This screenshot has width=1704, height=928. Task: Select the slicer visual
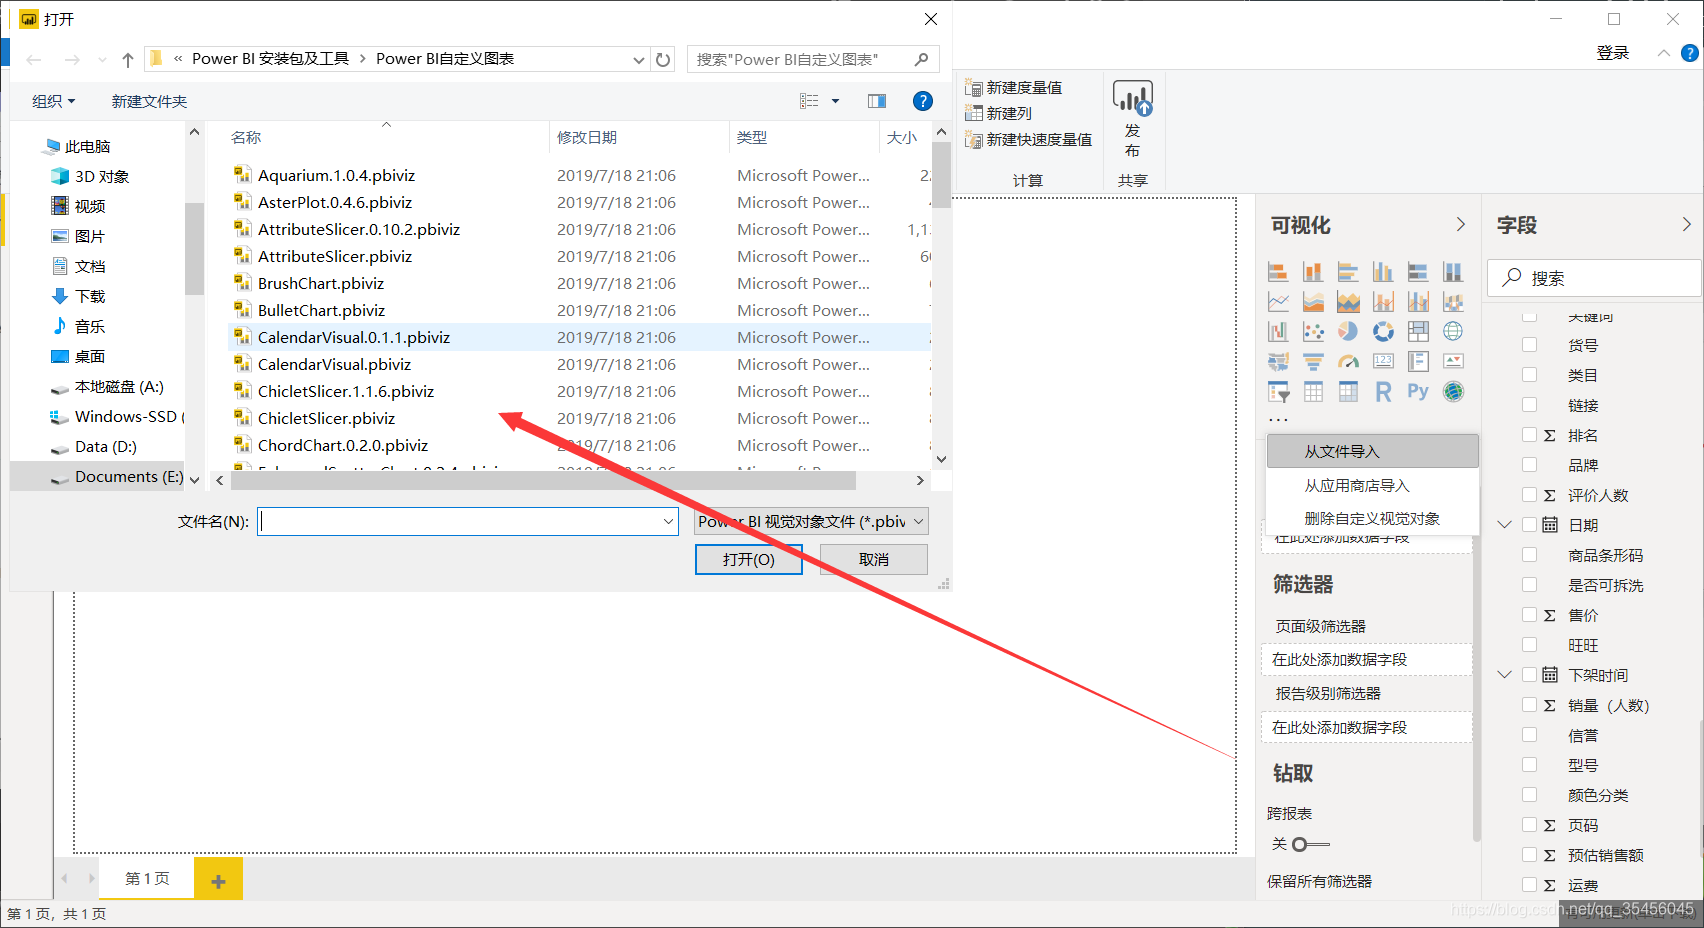tap(1278, 391)
